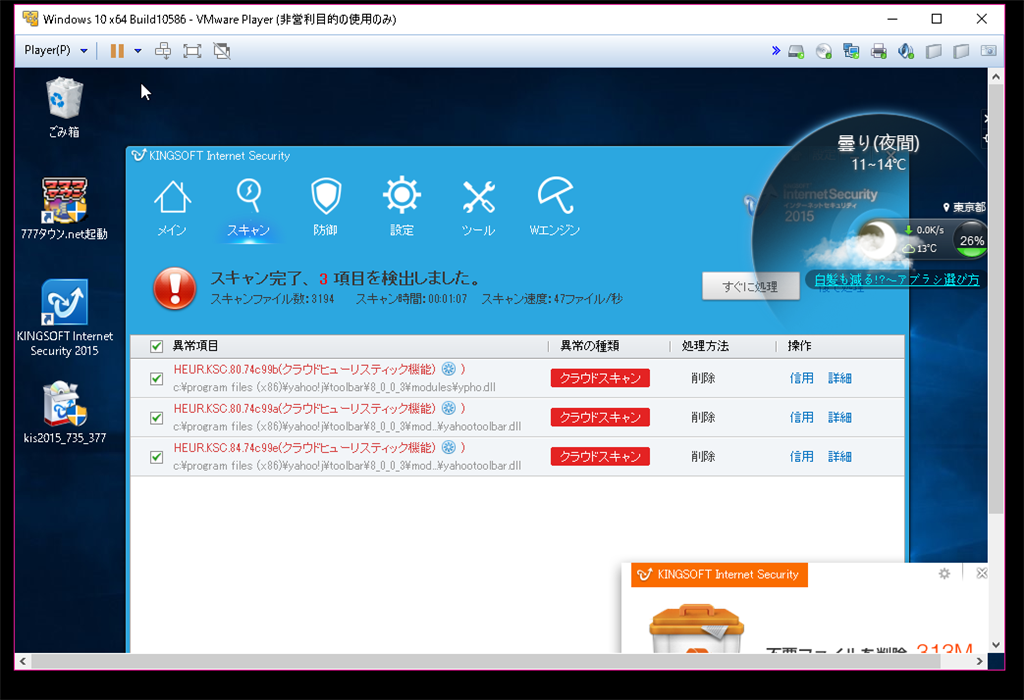This screenshot has width=1024, height=700.
Task: Uncheck the HEUR.KSC.80.74c99b item checkbox
Action: (156, 378)
